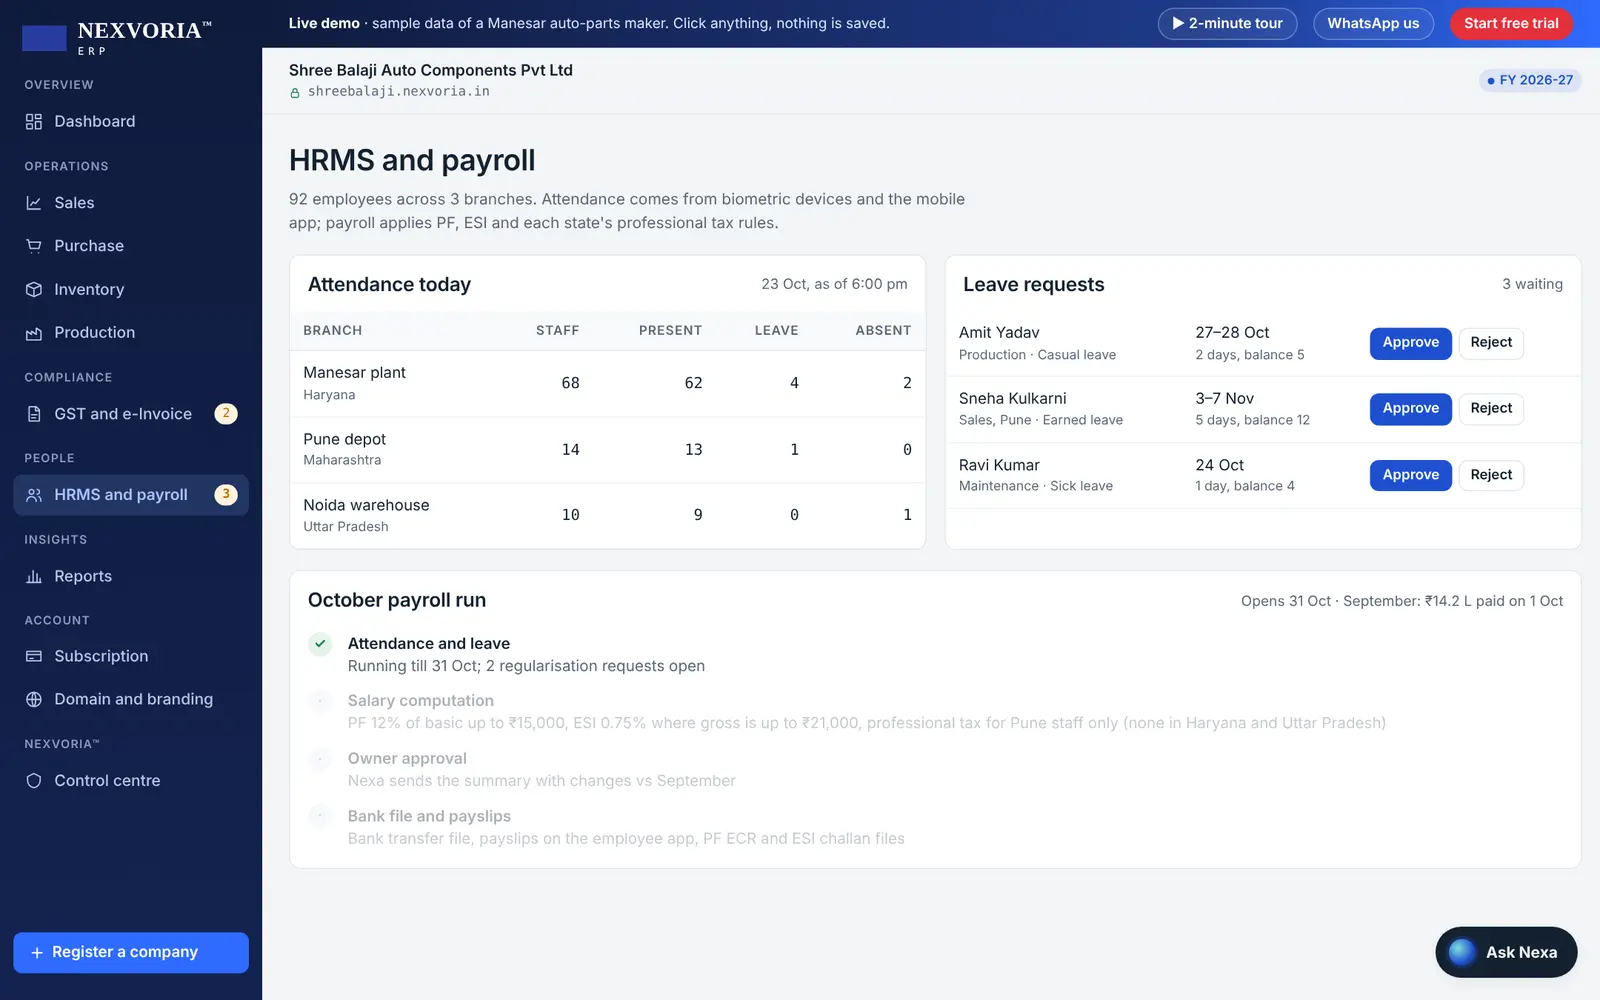
Task: Navigate to Inventory
Action: 131,290
